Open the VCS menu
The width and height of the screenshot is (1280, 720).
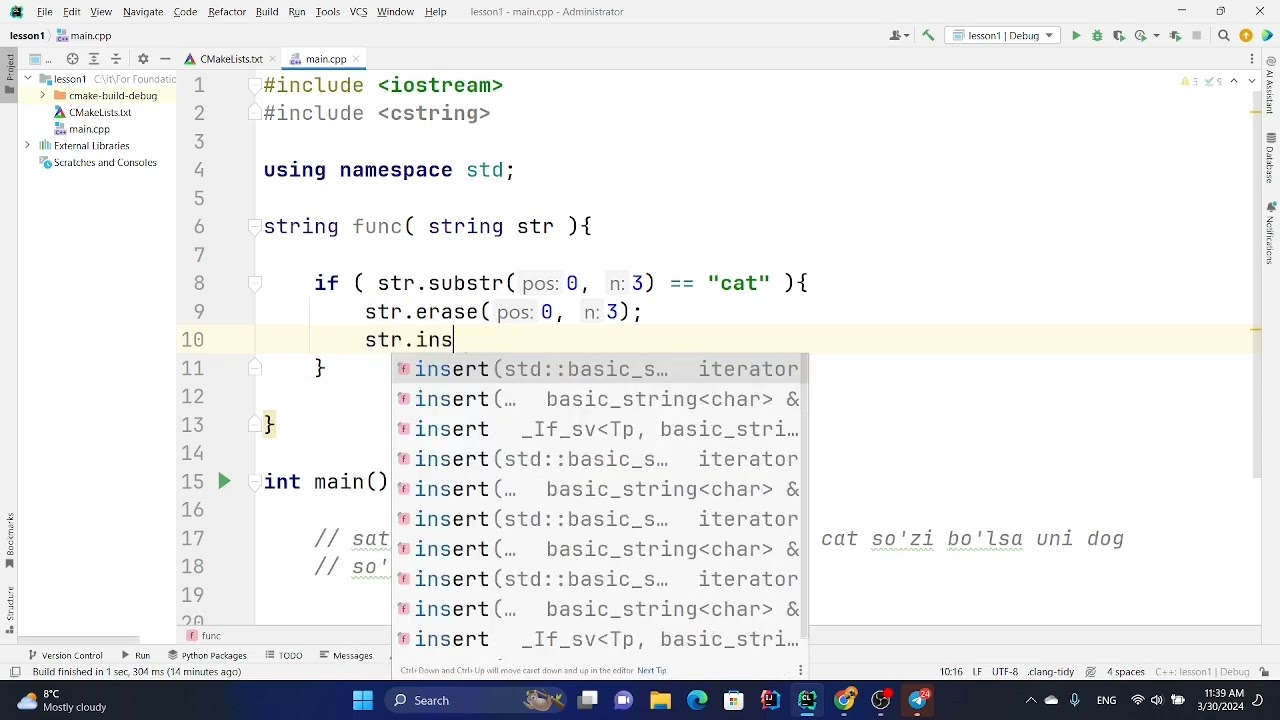tap(357, 12)
